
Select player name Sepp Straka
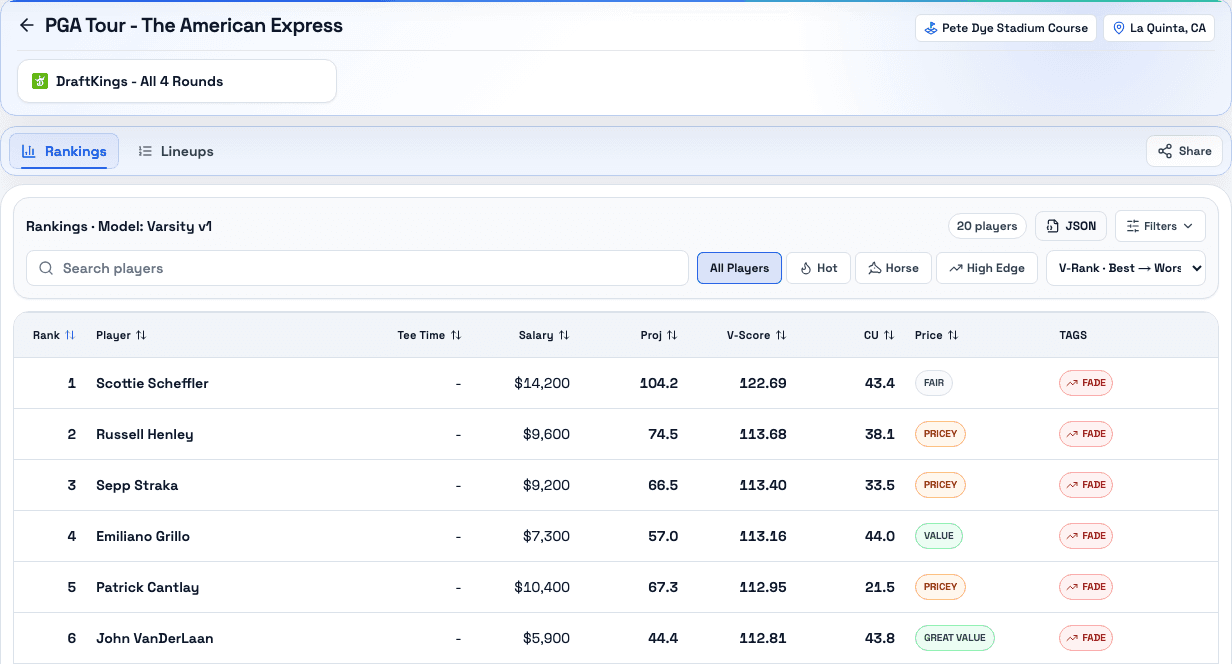coord(137,485)
